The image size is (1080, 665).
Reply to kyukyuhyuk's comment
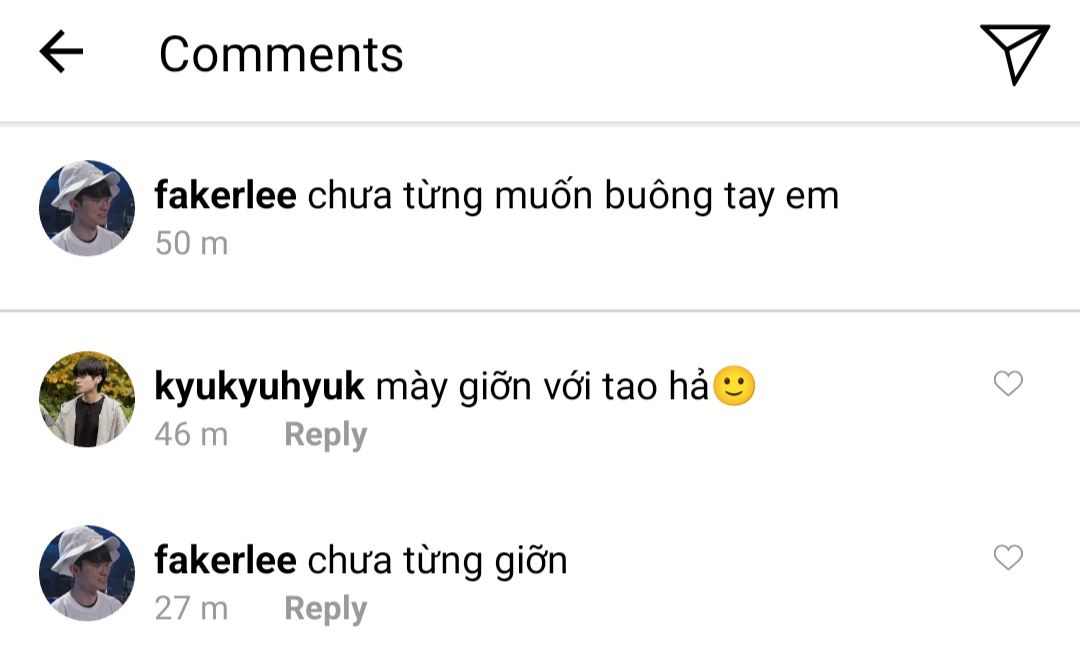(325, 435)
